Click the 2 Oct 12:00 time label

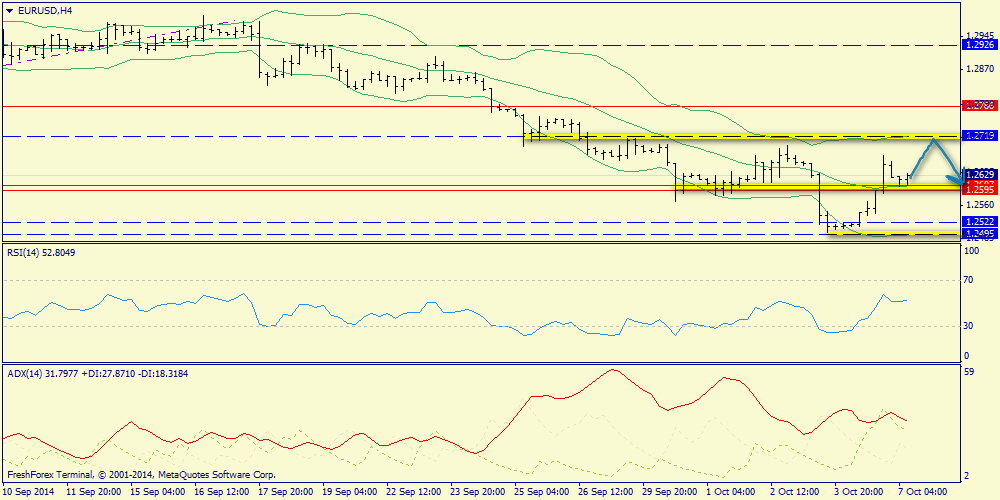pos(795,492)
